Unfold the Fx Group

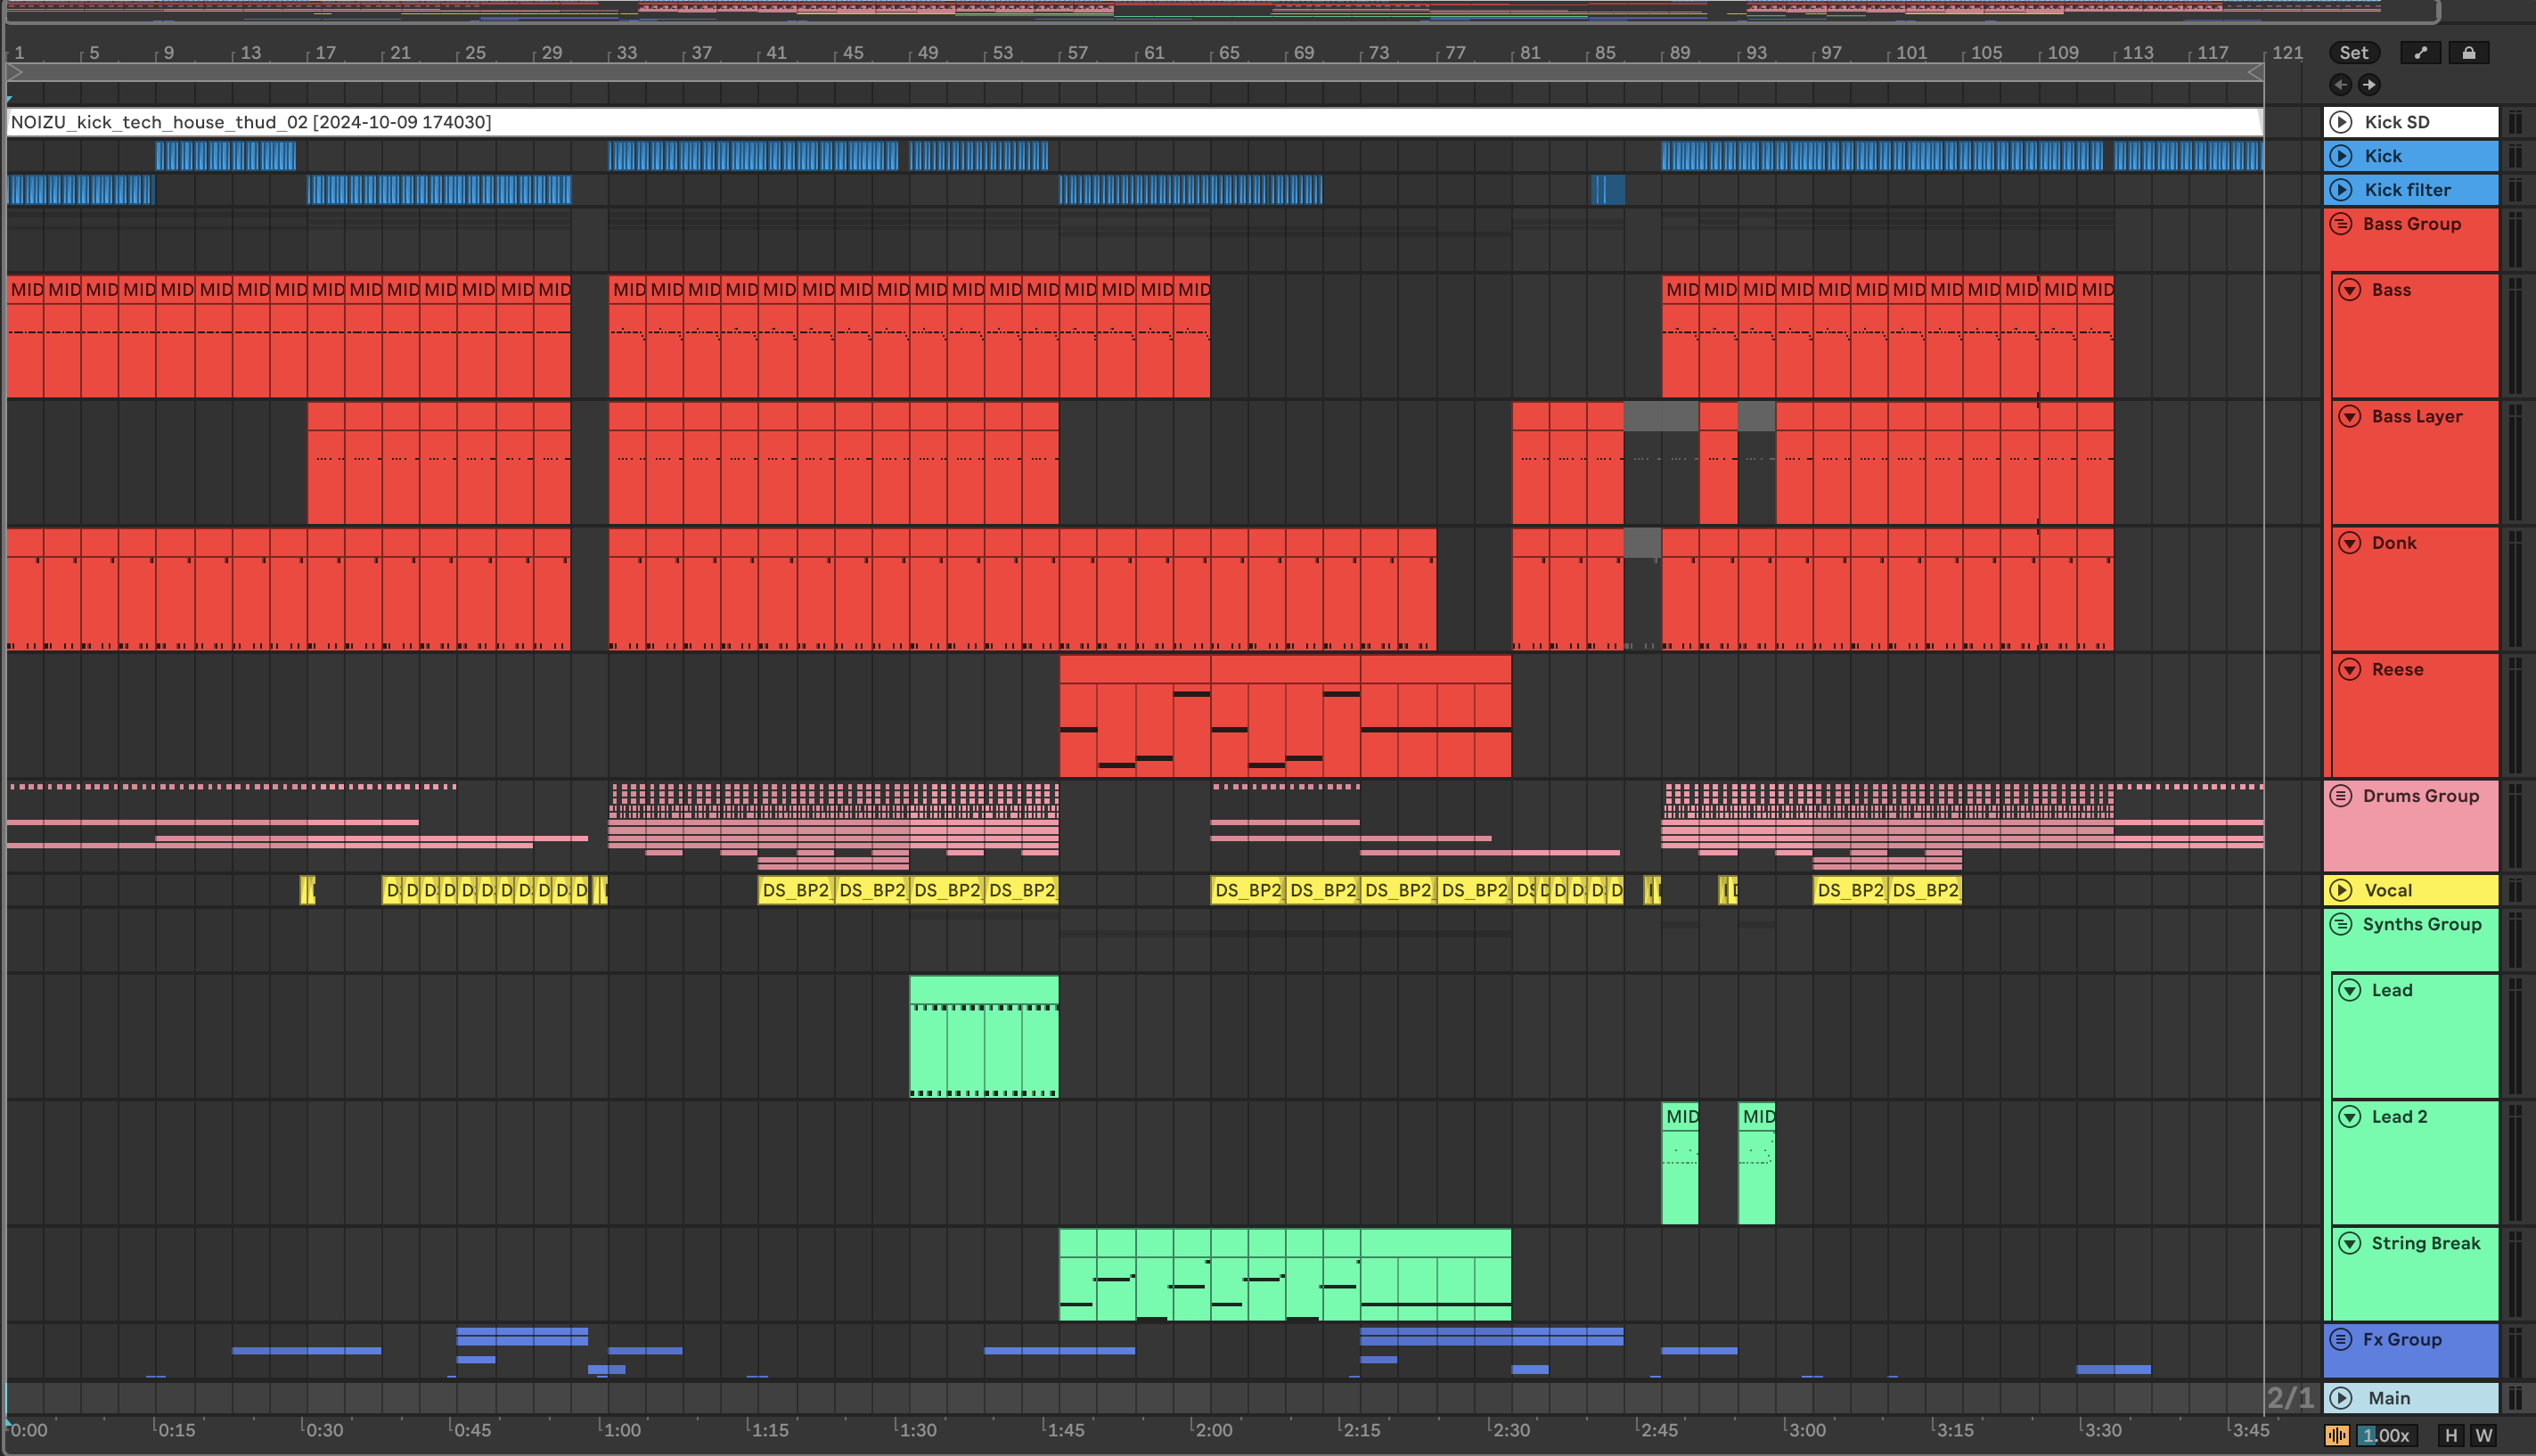click(2341, 1339)
